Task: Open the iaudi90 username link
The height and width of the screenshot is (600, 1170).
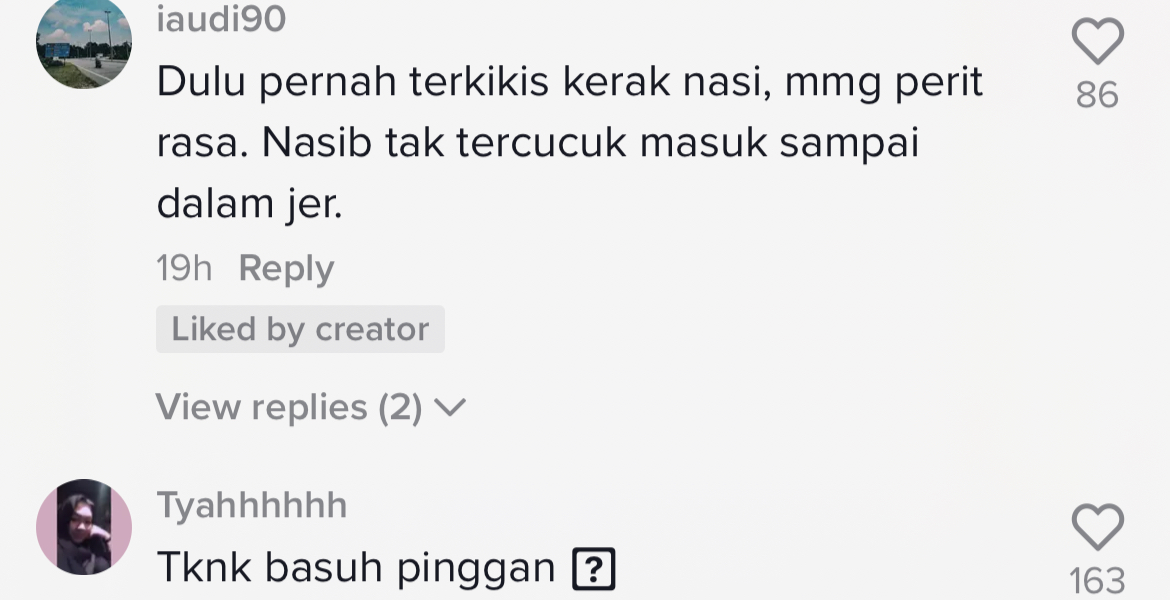Action: (x=221, y=18)
